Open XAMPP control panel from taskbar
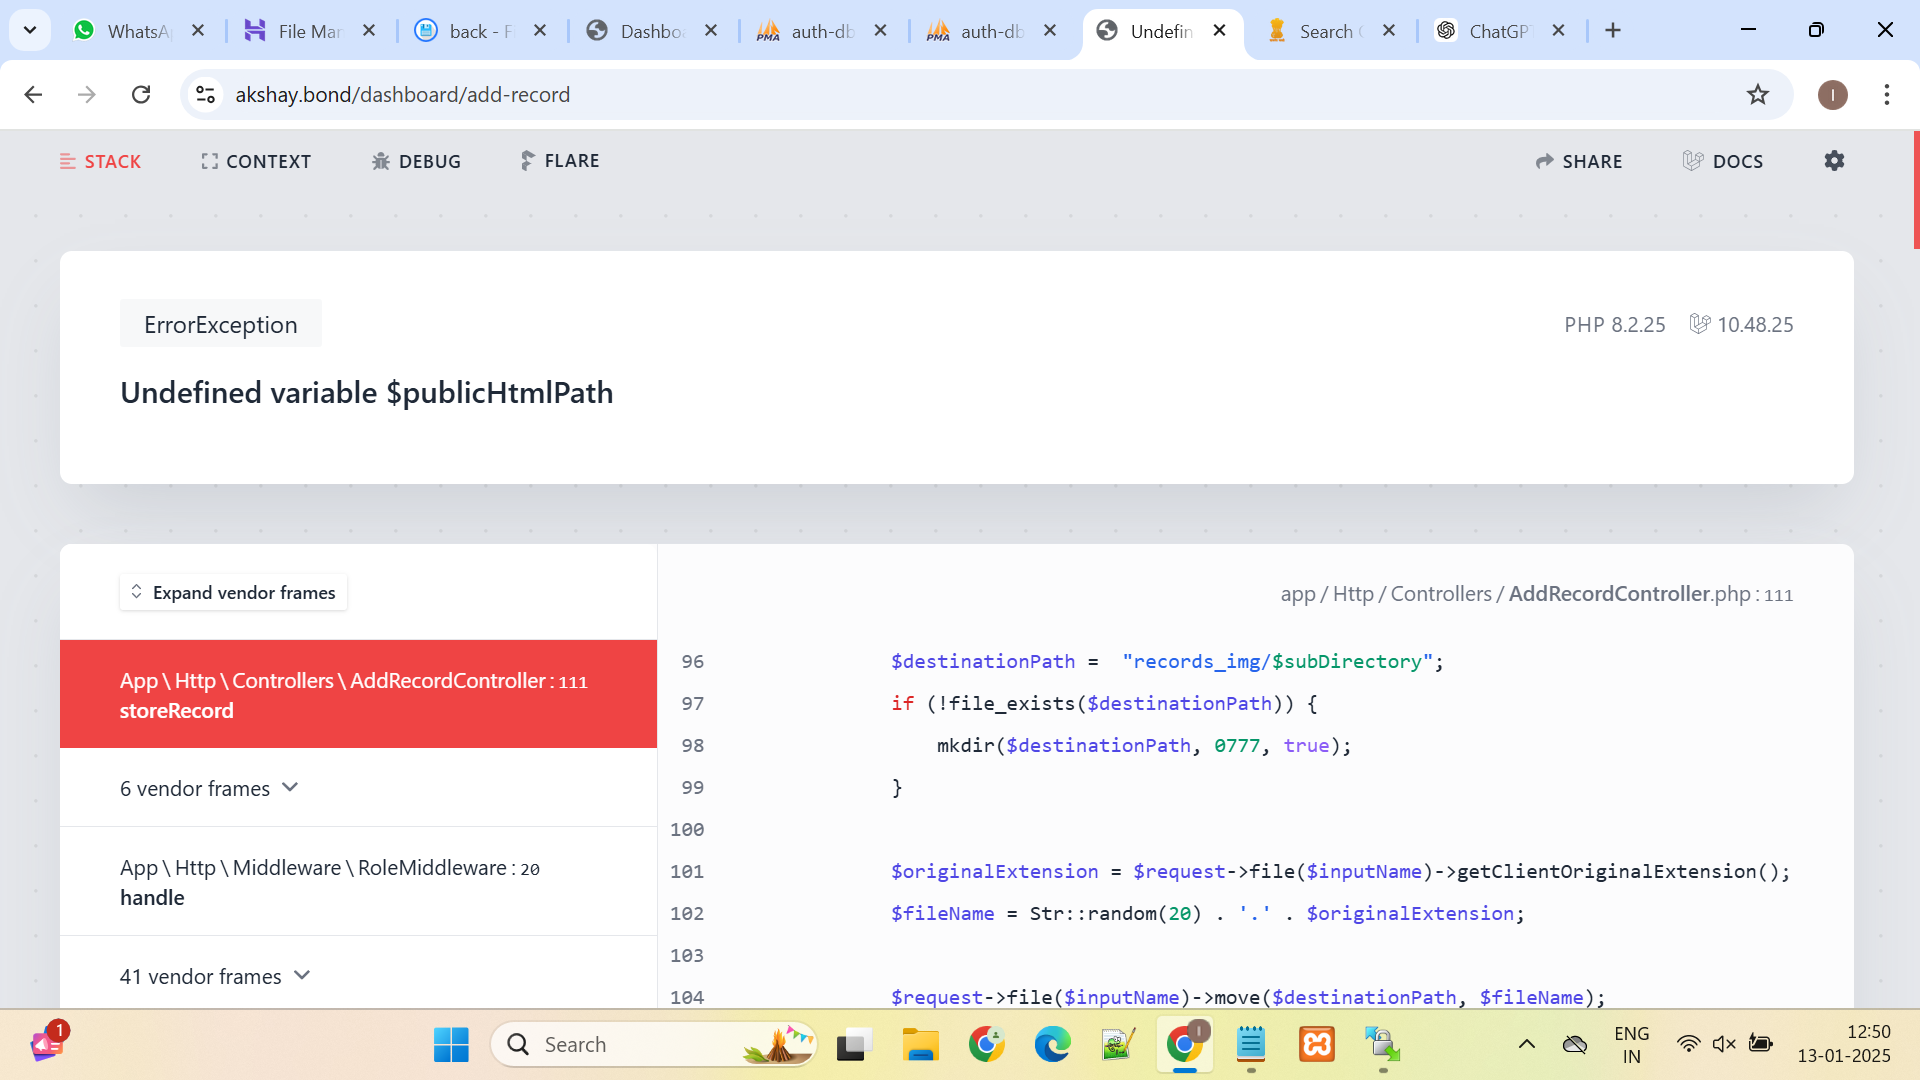 [x=1317, y=1045]
